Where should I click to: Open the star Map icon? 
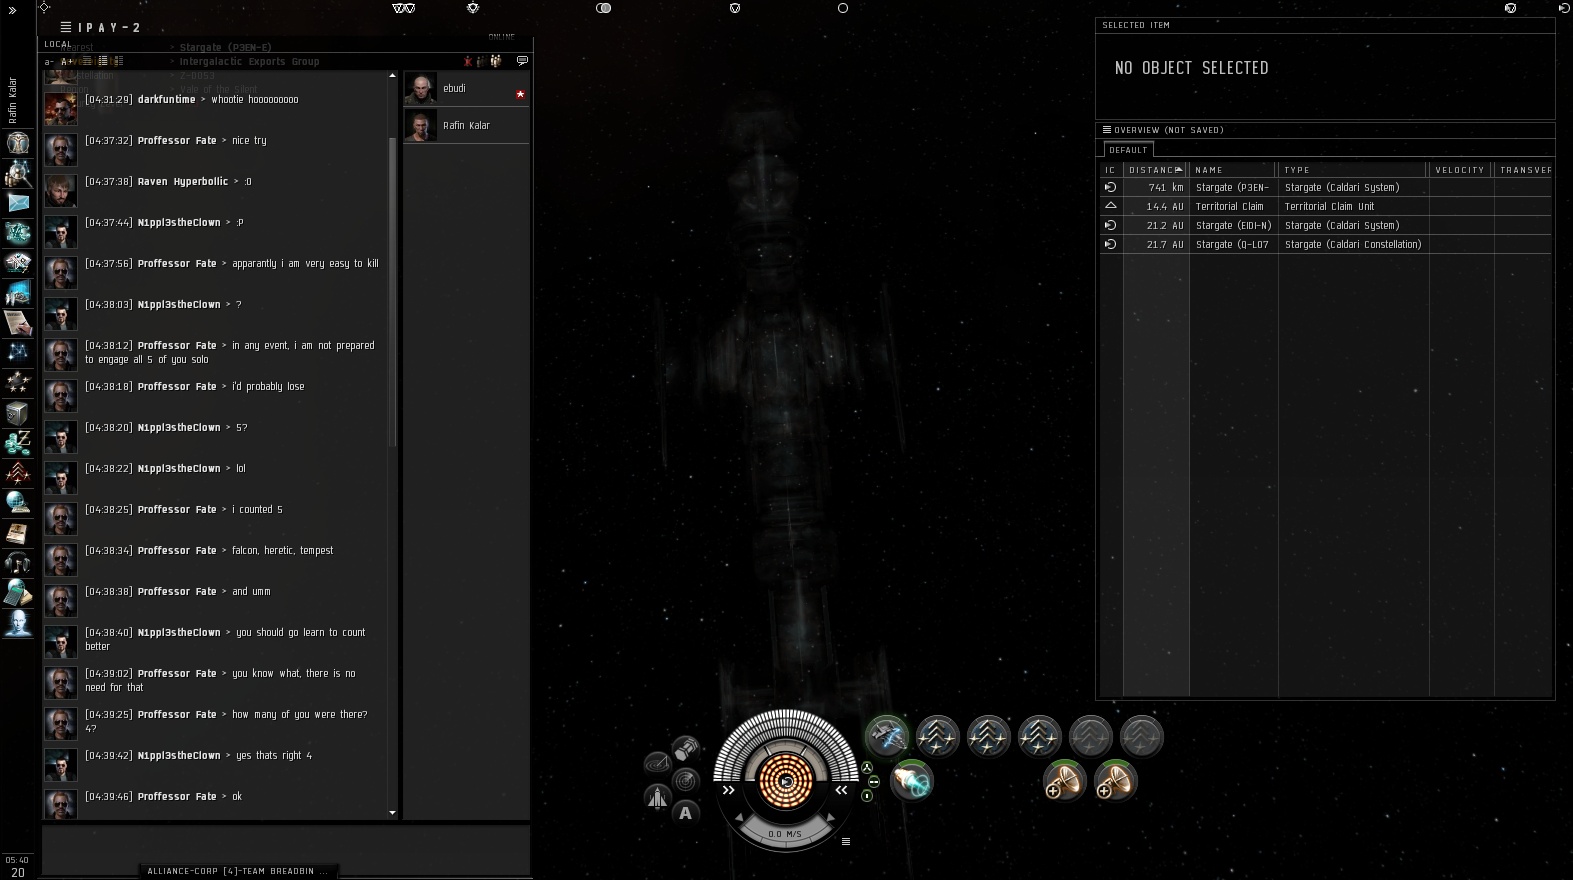point(18,353)
